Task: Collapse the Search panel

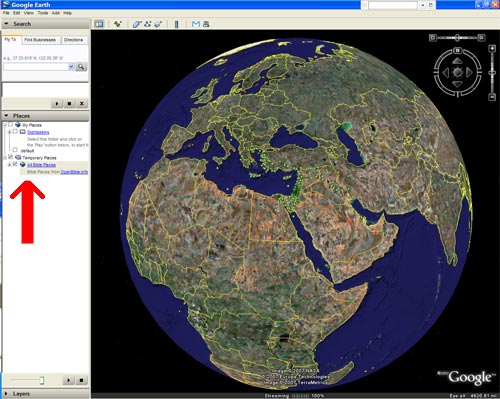Action: [6, 24]
